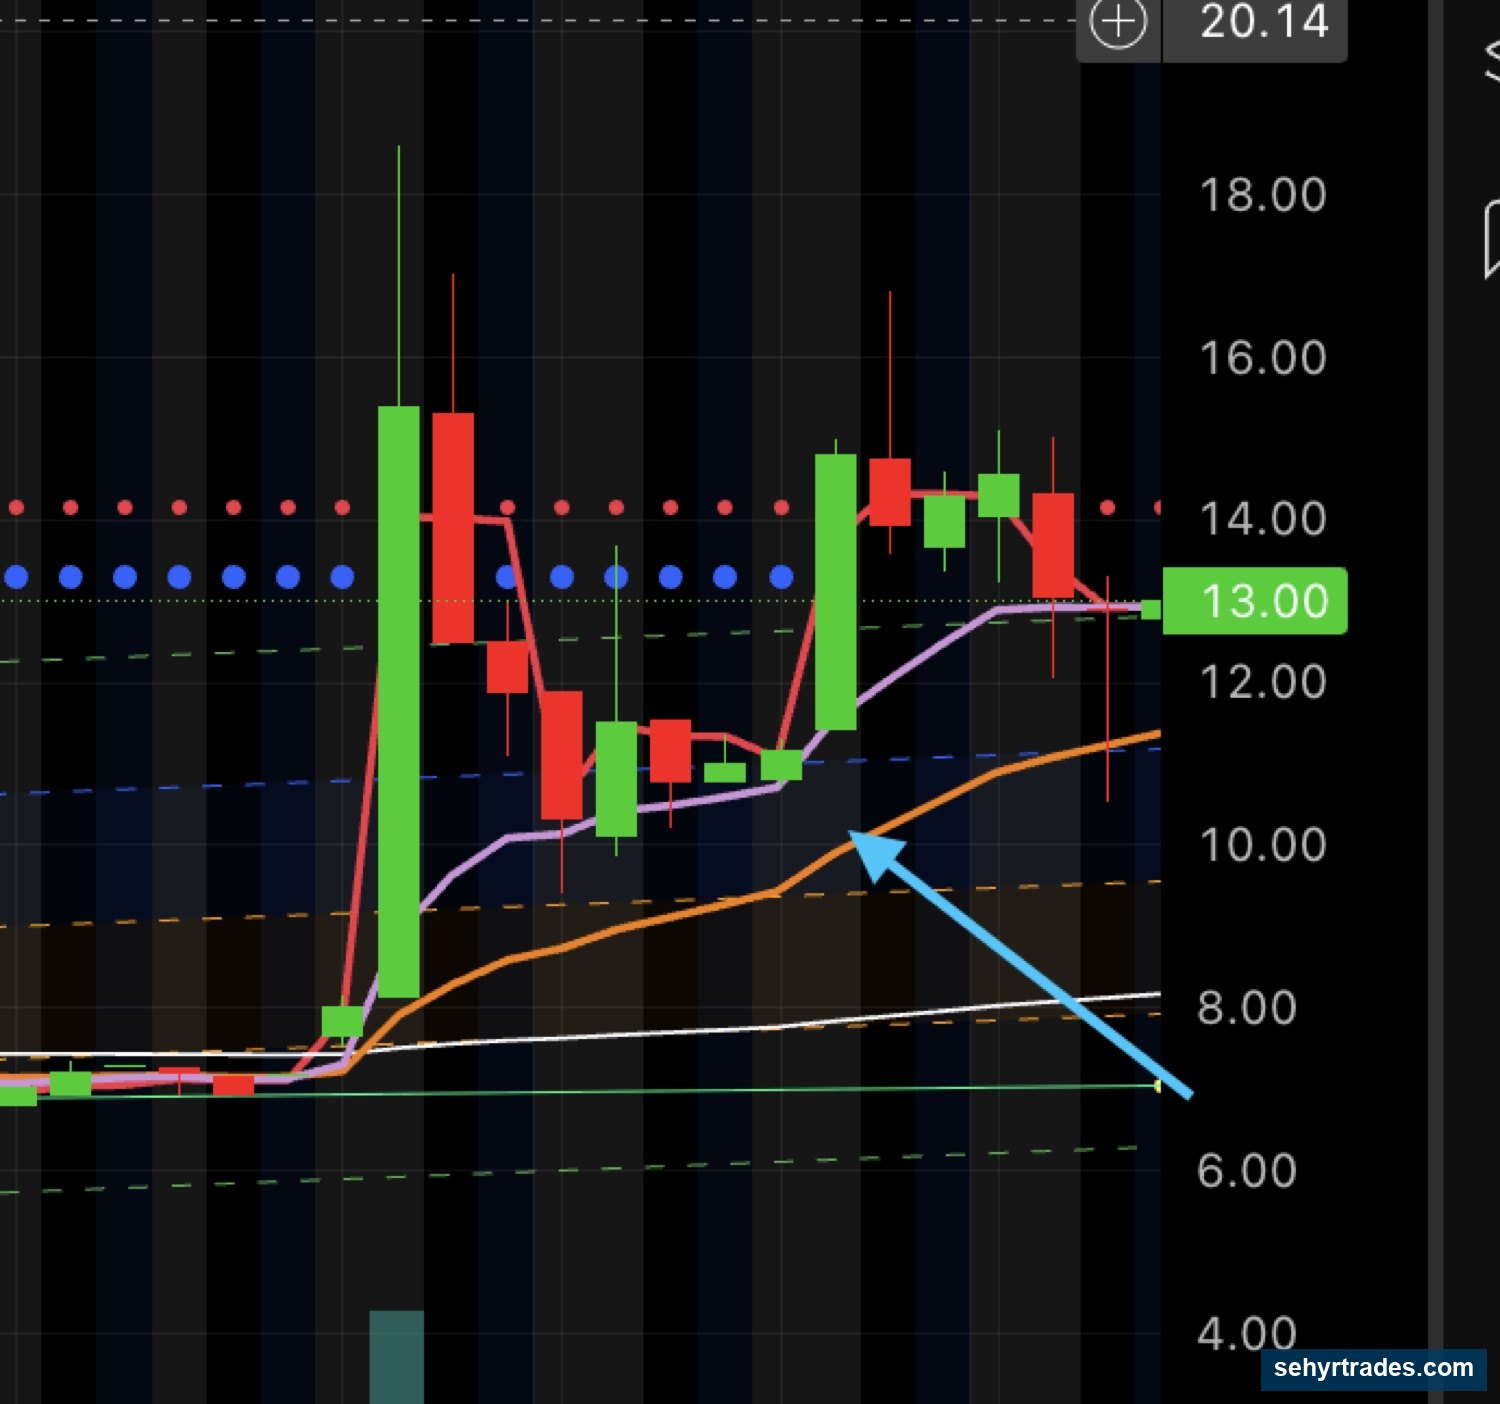Click the 4.00 price axis label

[1247, 1333]
